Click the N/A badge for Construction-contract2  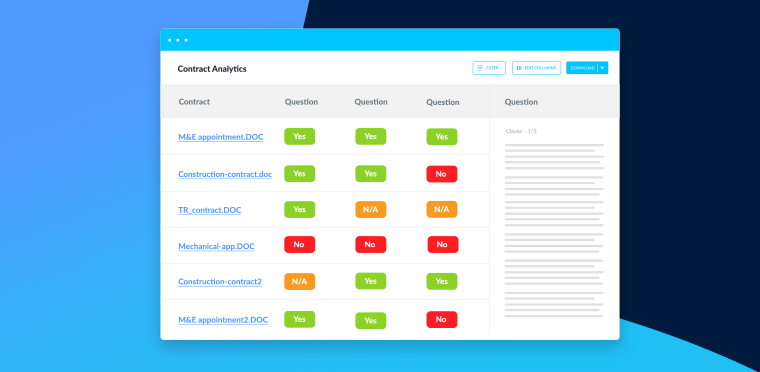pyautogui.click(x=300, y=282)
